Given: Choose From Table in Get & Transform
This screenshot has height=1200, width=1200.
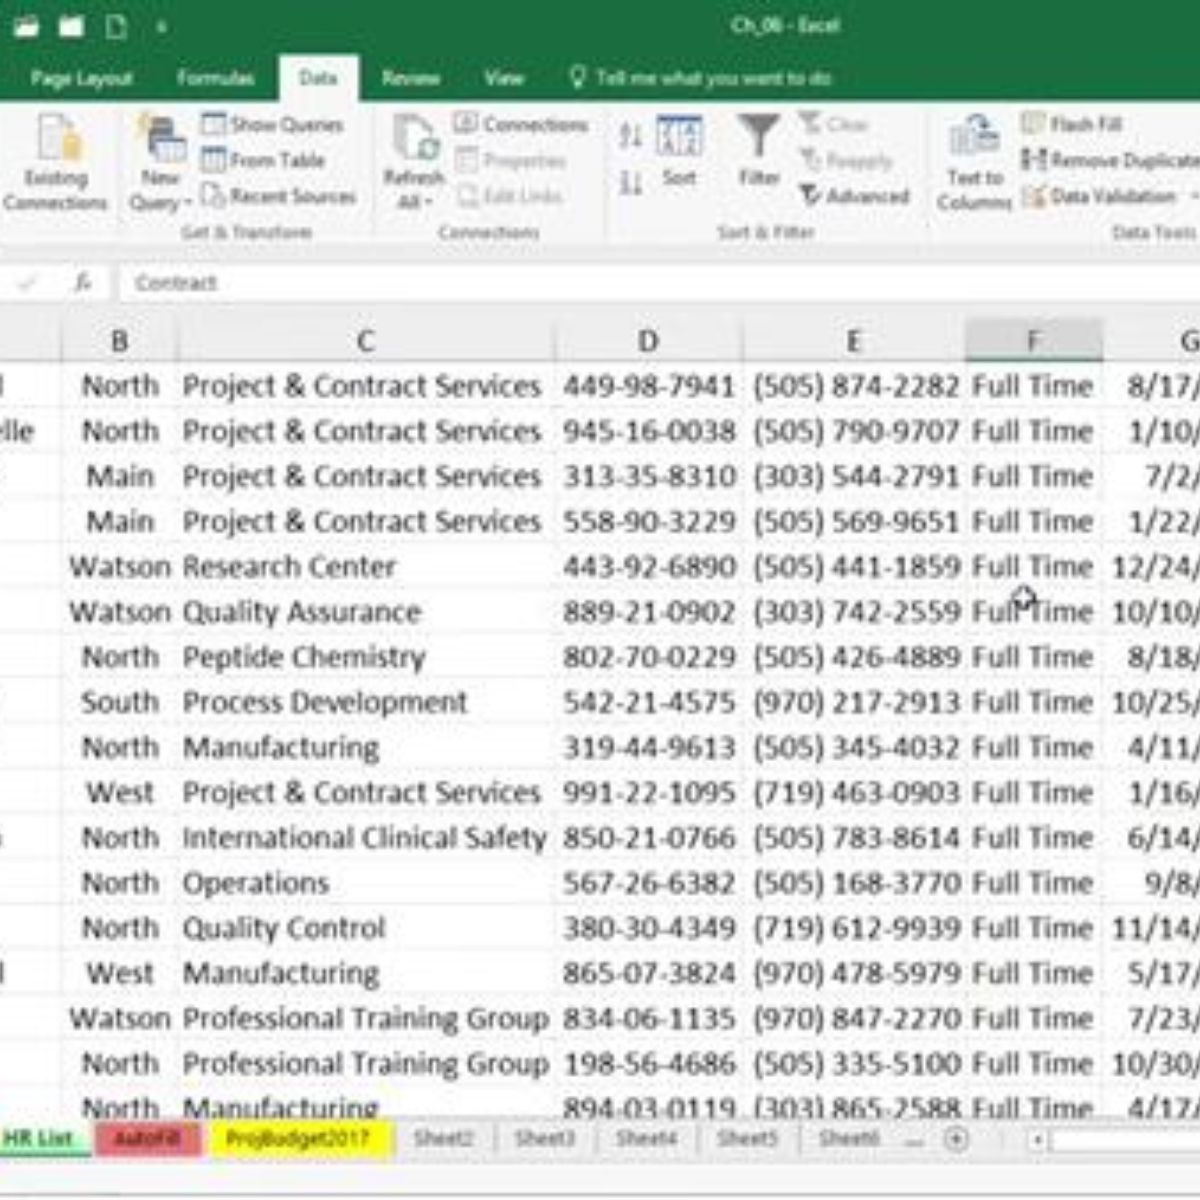Looking at the screenshot, I should [x=263, y=160].
